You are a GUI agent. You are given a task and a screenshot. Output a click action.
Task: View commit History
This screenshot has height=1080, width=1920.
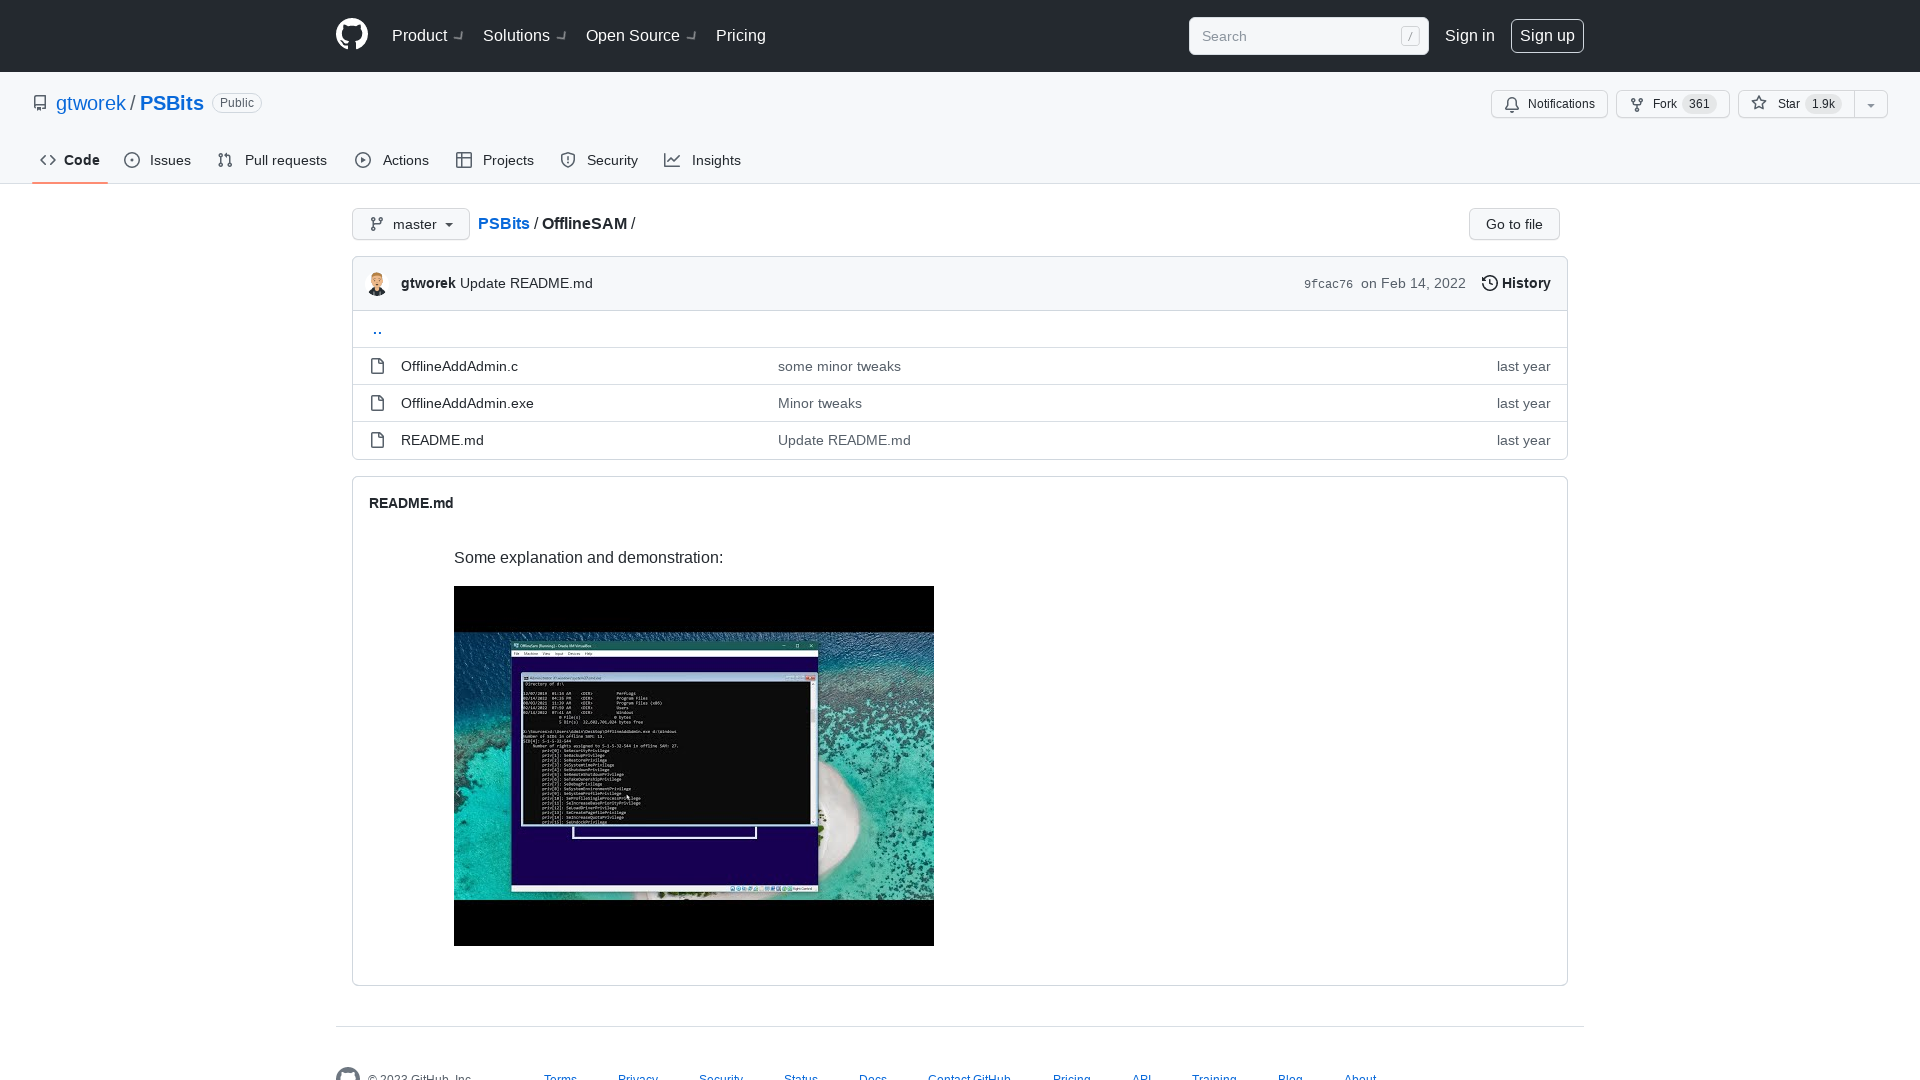coord(1516,283)
